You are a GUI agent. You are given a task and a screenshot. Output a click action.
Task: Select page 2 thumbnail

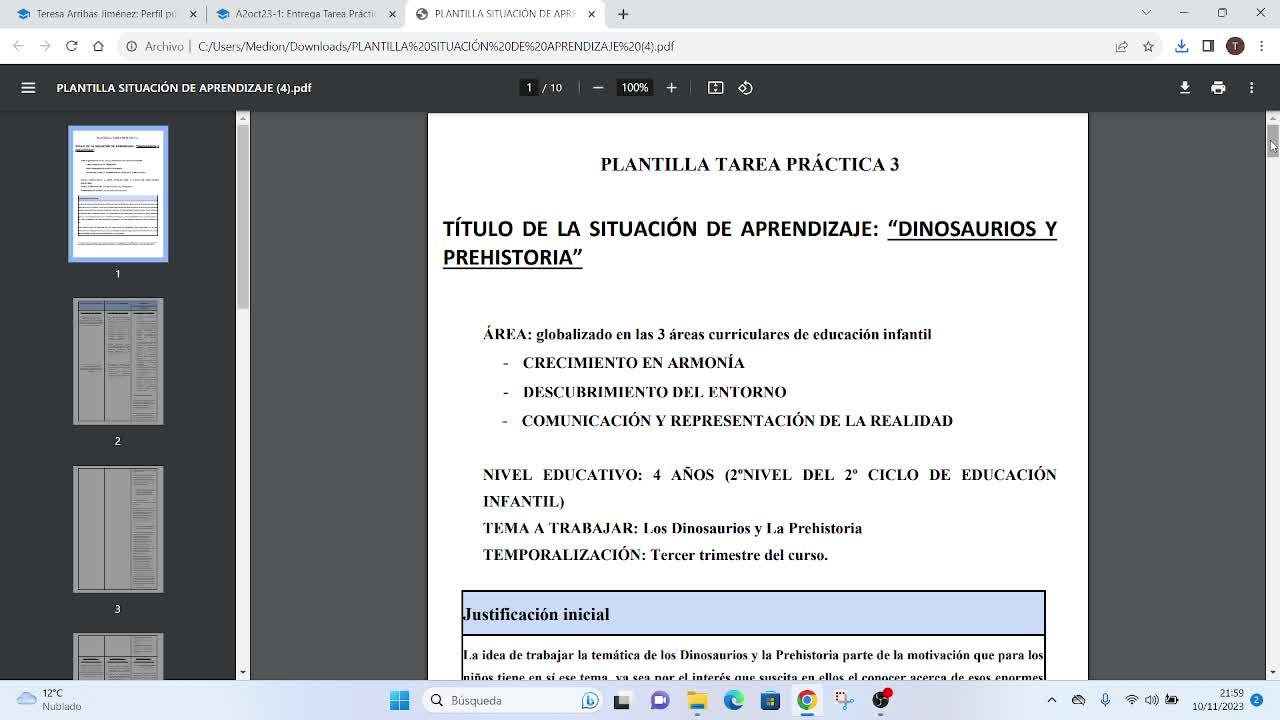[x=118, y=361]
